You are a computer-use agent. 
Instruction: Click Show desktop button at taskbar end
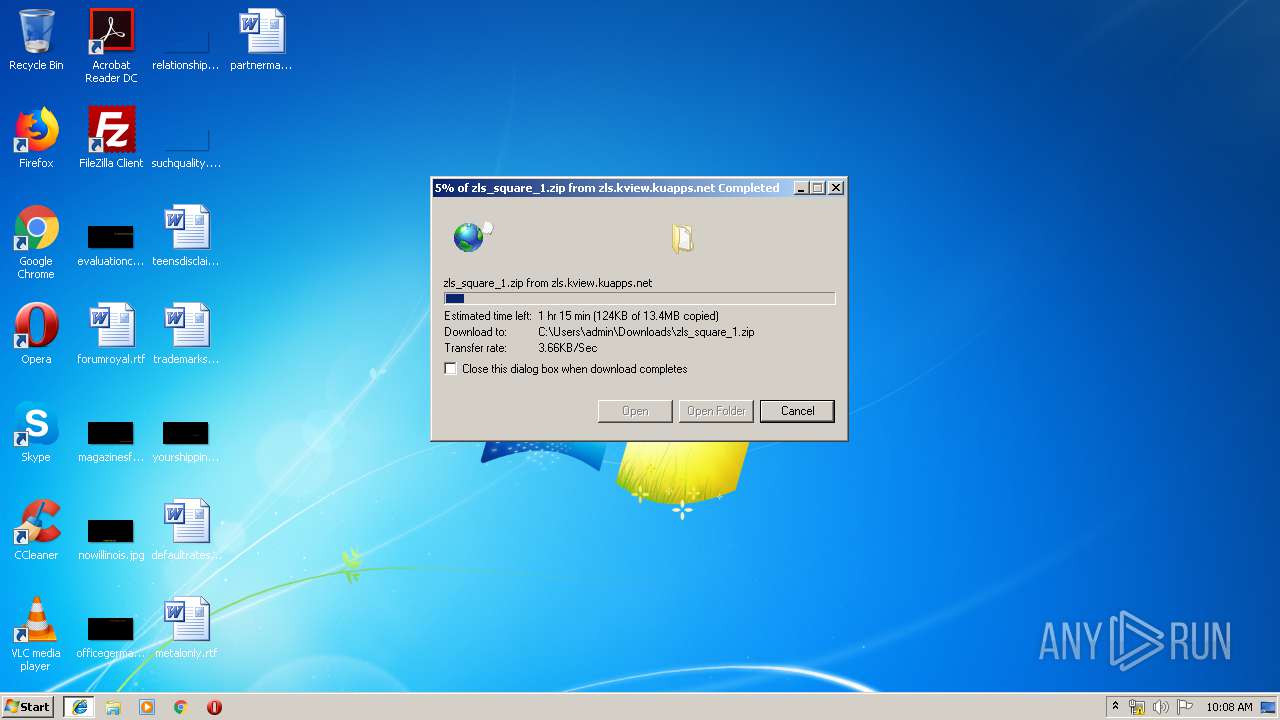(x=1269, y=707)
